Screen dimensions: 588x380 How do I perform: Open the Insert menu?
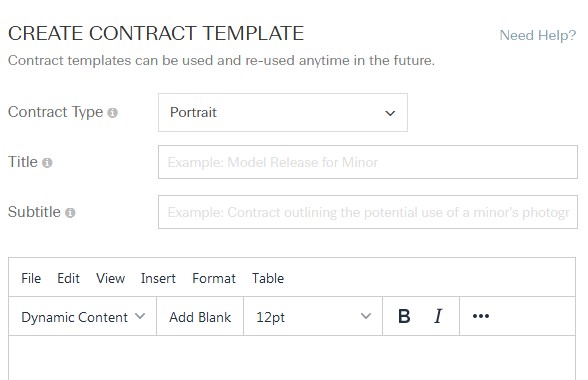pyautogui.click(x=158, y=278)
